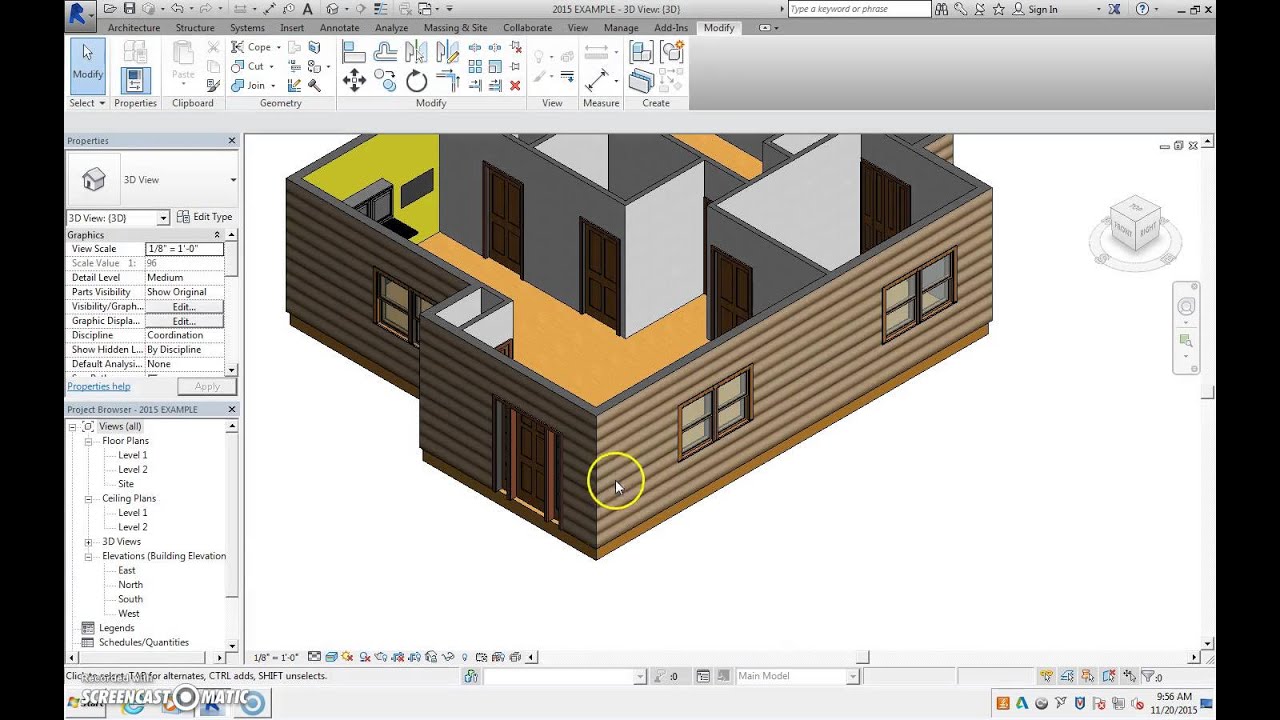Open the Default 3D View house icon

point(333,9)
